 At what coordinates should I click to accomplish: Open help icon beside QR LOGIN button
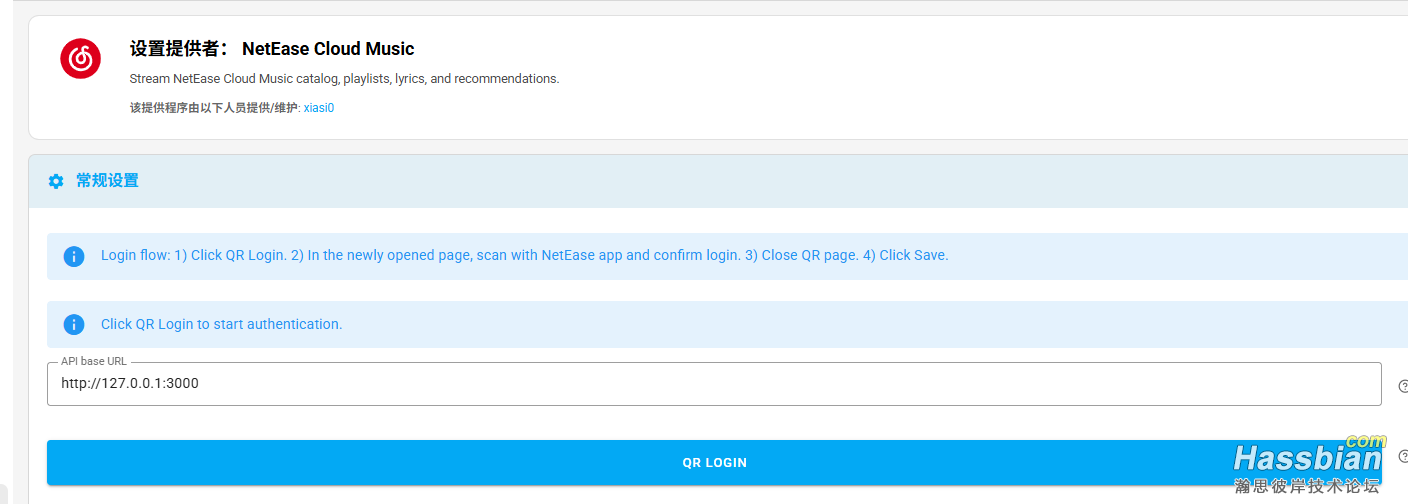(1403, 456)
